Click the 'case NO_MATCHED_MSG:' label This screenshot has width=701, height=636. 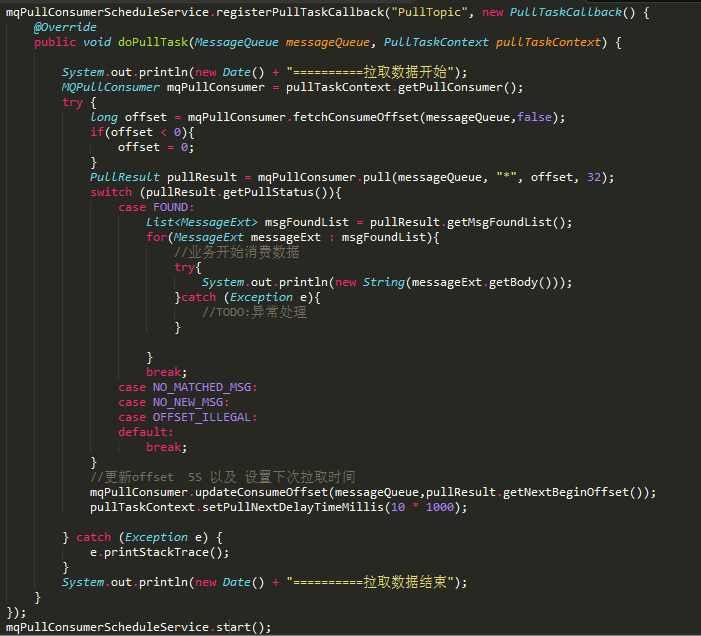pyautogui.click(x=188, y=387)
